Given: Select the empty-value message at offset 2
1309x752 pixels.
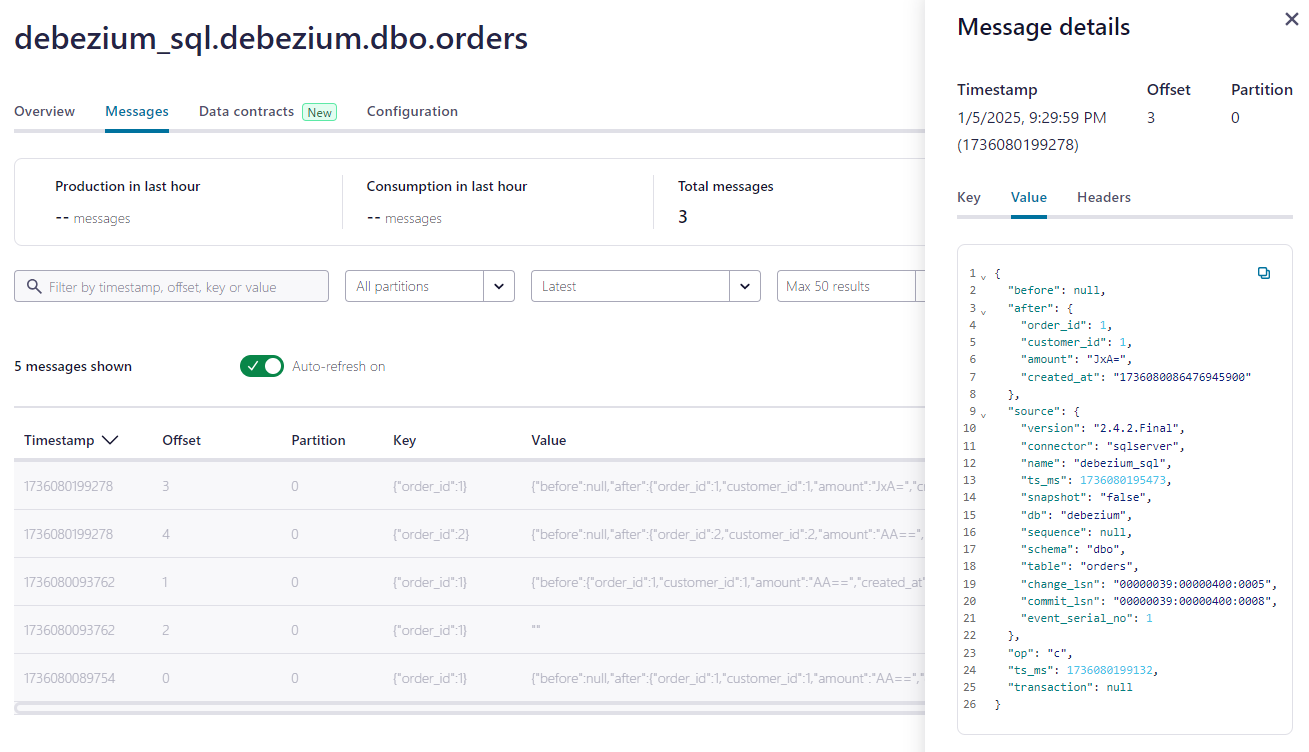Looking at the screenshot, I should pos(470,630).
